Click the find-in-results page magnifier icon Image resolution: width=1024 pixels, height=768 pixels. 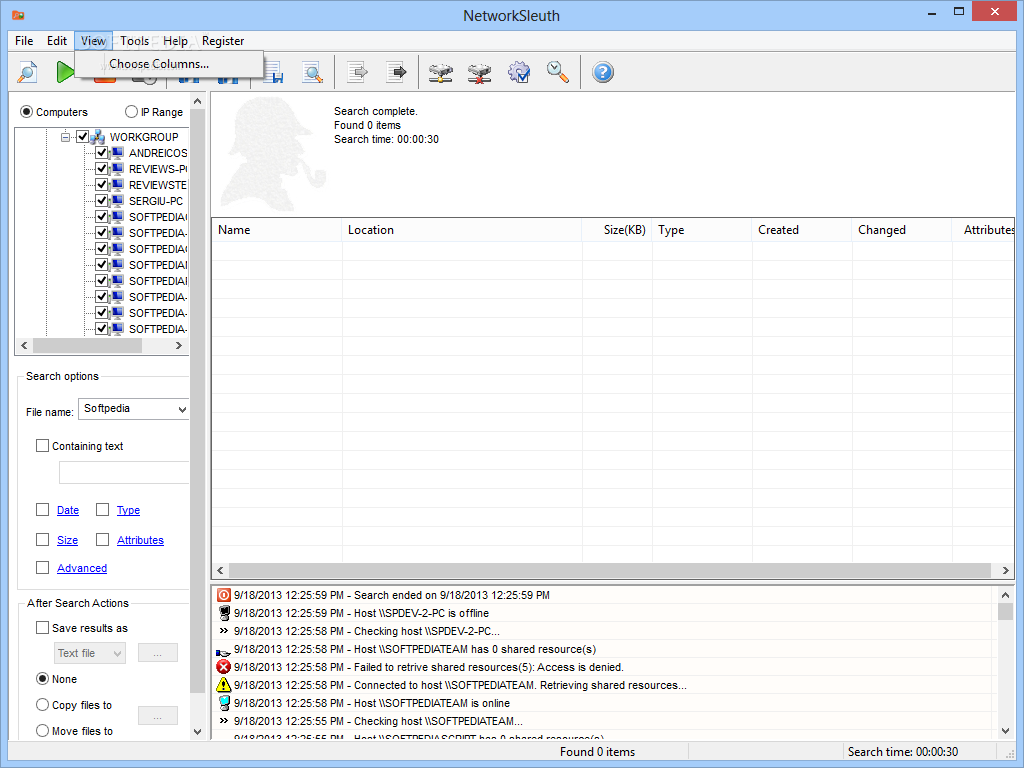[x=313, y=72]
